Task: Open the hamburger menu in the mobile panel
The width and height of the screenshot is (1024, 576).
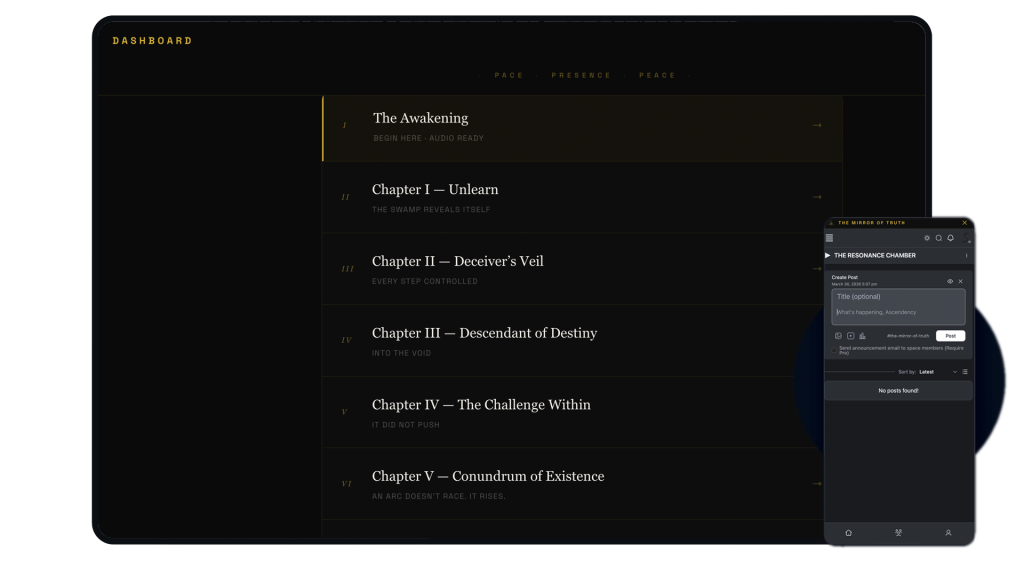Action: tap(829, 238)
